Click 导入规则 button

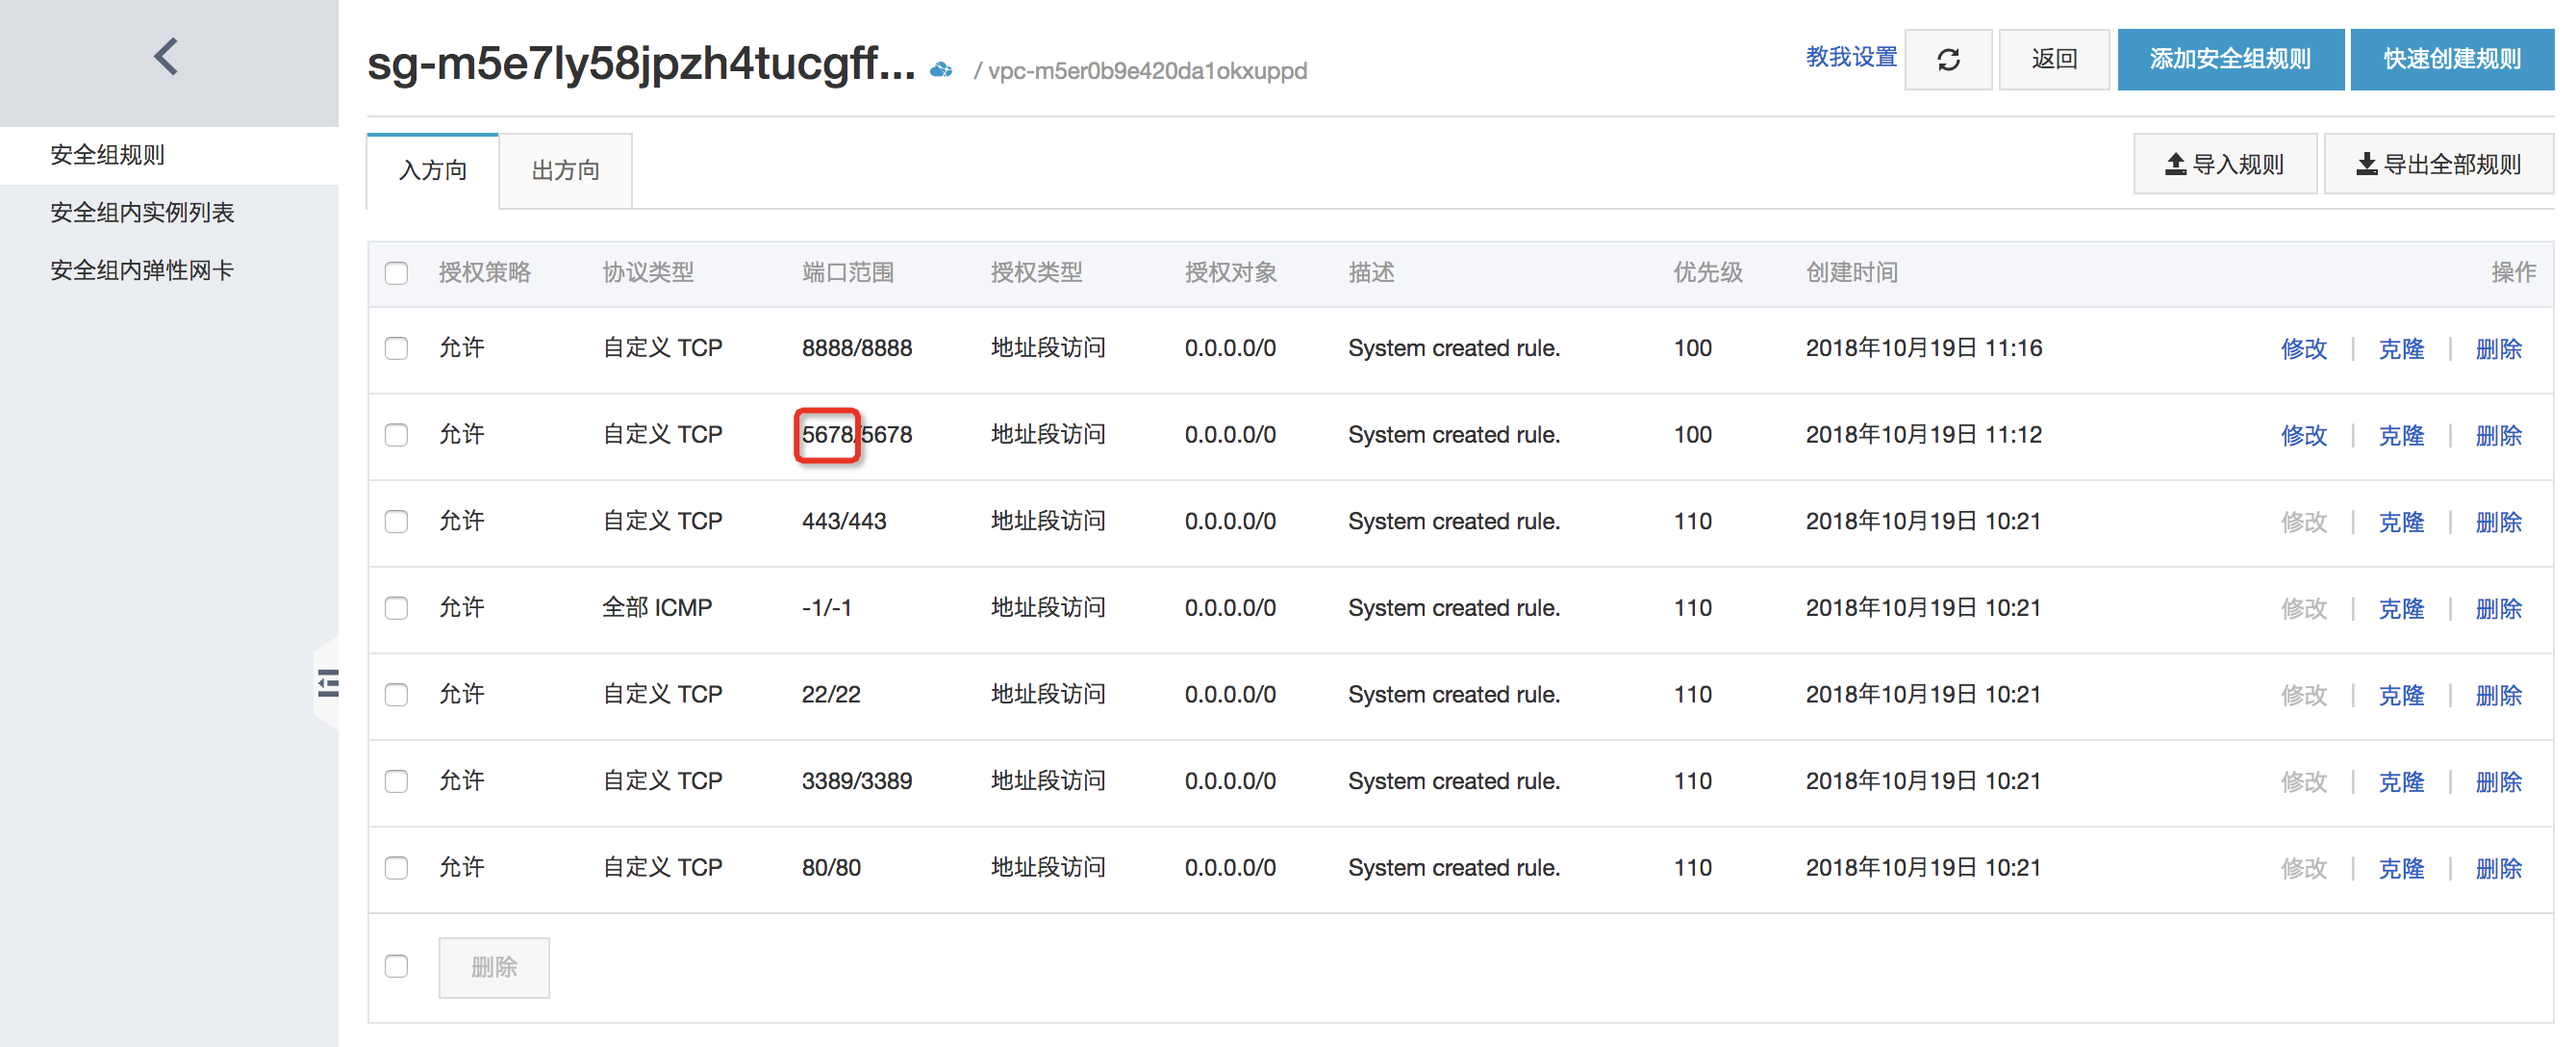click(2225, 164)
